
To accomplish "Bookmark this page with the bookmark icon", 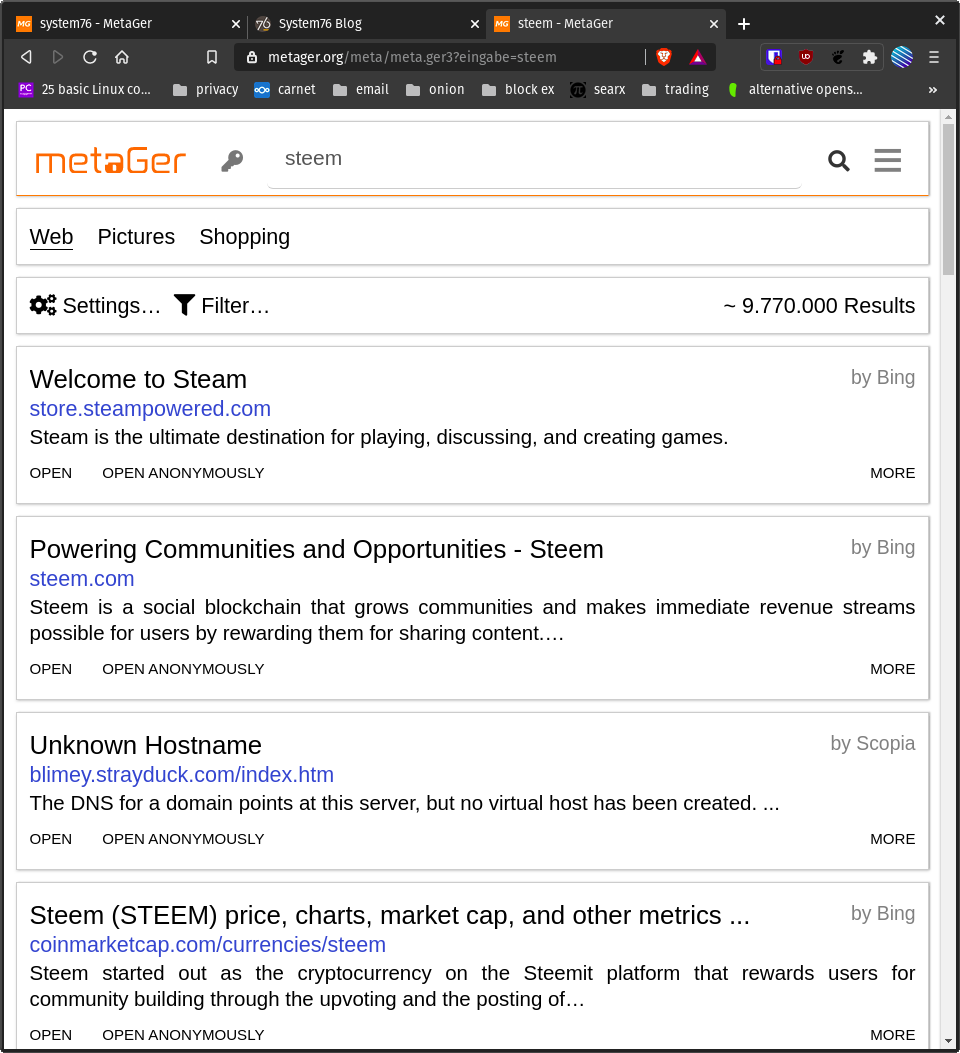I will [211, 57].
